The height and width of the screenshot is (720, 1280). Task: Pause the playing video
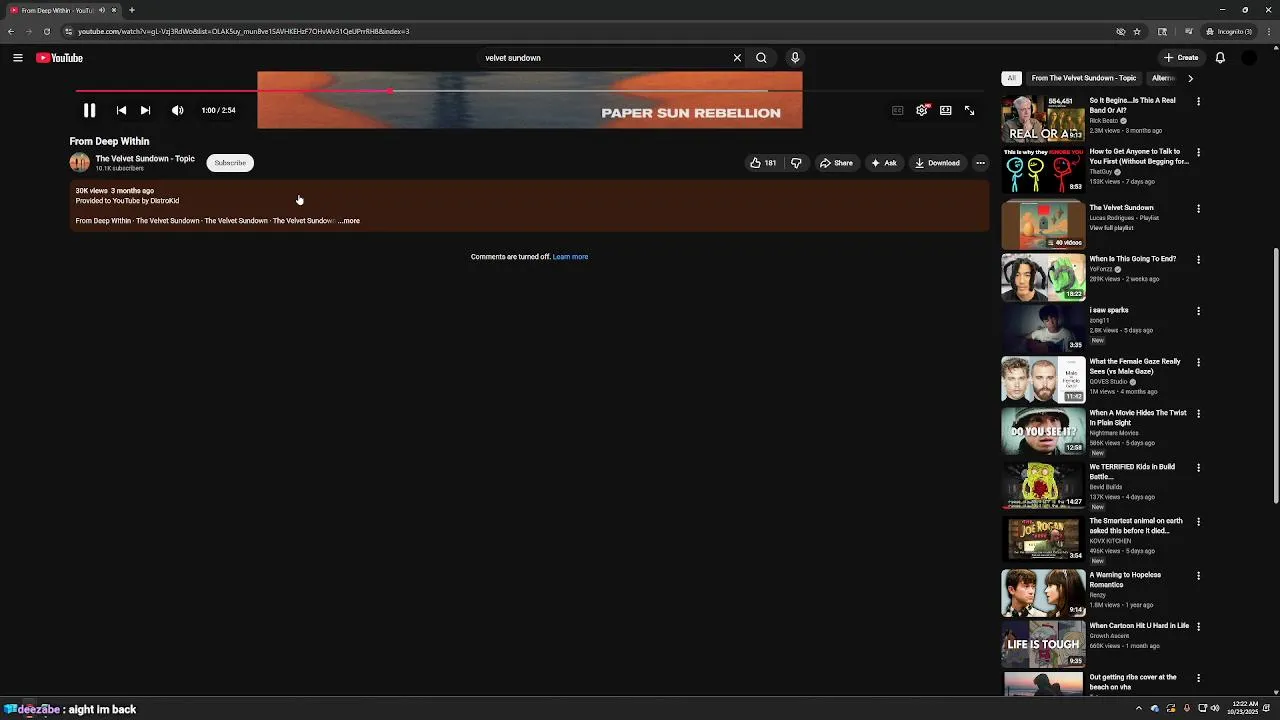click(x=89, y=111)
